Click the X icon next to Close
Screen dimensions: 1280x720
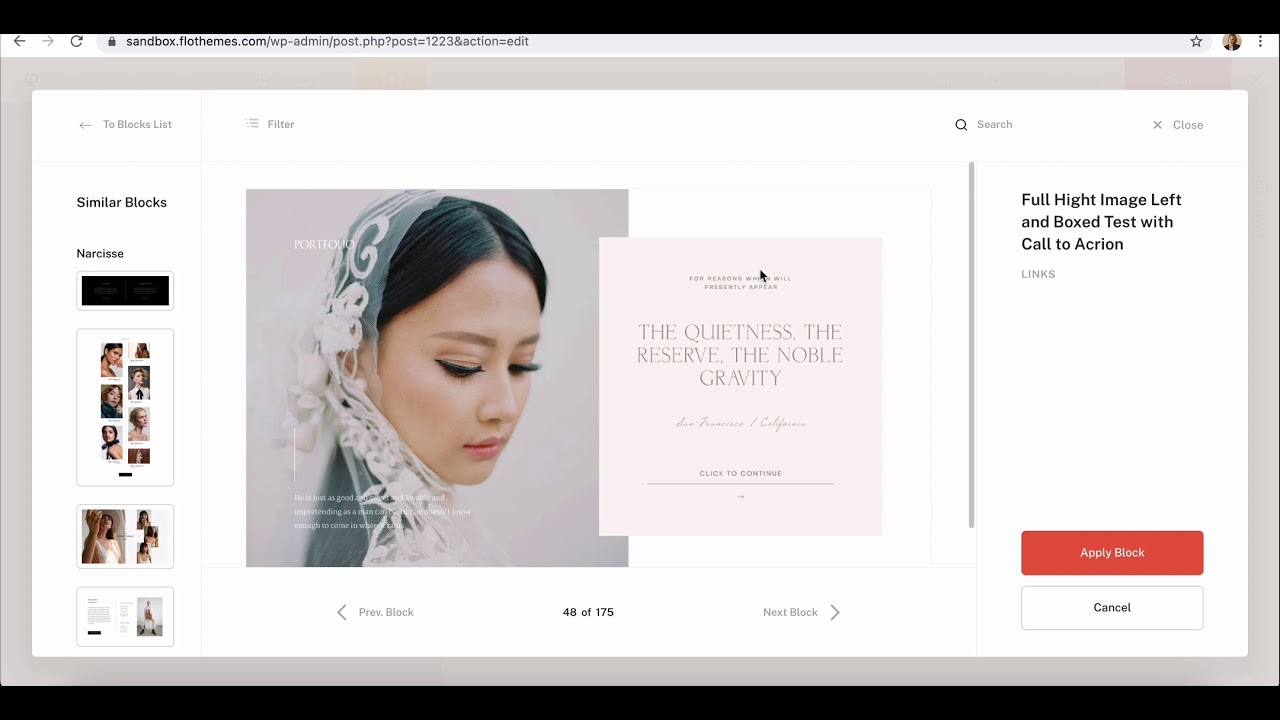tap(1157, 125)
